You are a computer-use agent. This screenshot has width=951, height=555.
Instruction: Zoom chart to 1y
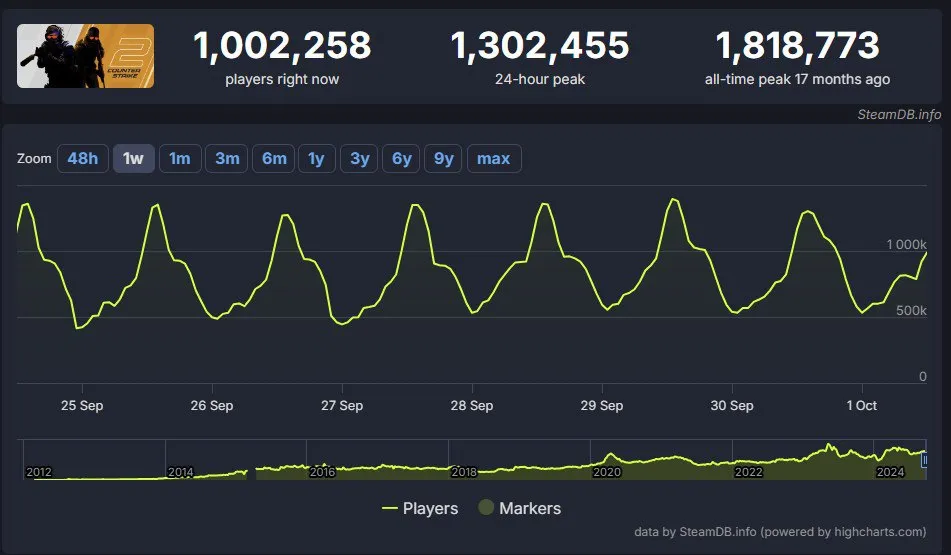click(x=317, y=159)
